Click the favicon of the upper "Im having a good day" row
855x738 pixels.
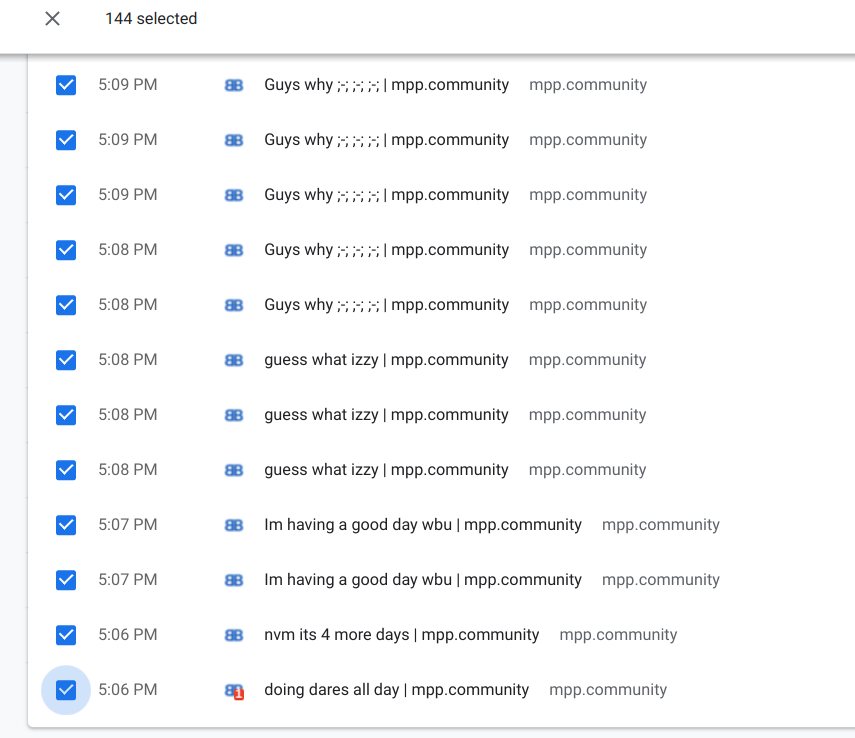pyautogui.click(x=234, y=525)
